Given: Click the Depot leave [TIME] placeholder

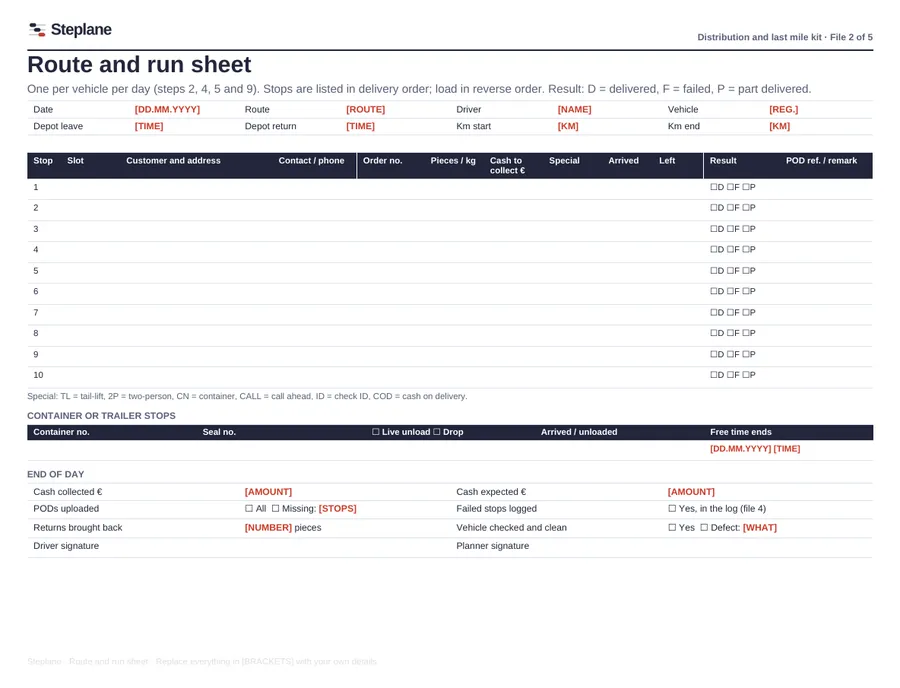Looking at the screenshot, I should [x=149, y=126].
